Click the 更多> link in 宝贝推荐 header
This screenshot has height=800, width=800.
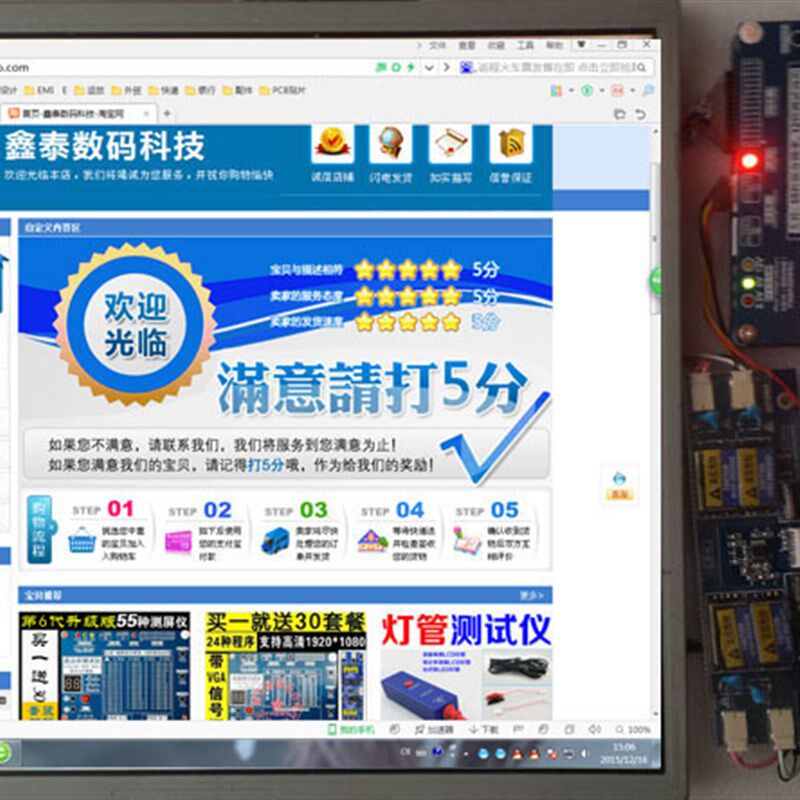coord(532,595)
